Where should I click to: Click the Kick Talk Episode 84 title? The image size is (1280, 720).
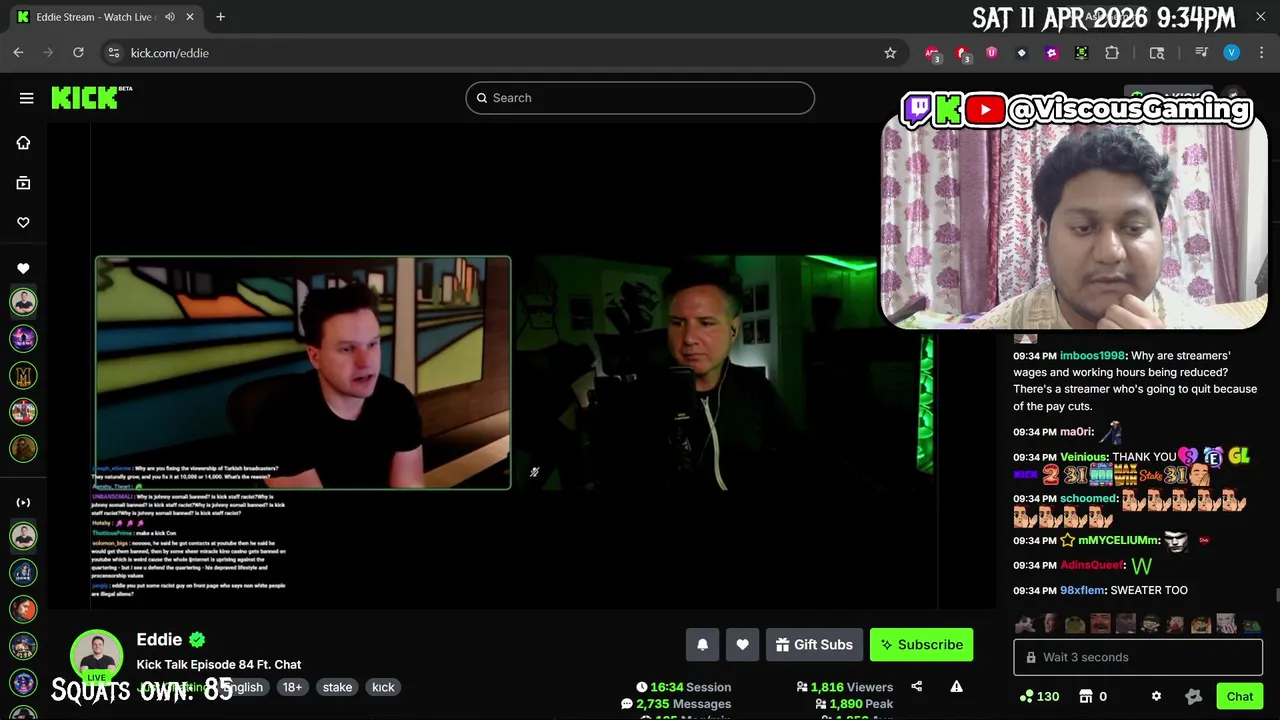(x=219, y=664)
